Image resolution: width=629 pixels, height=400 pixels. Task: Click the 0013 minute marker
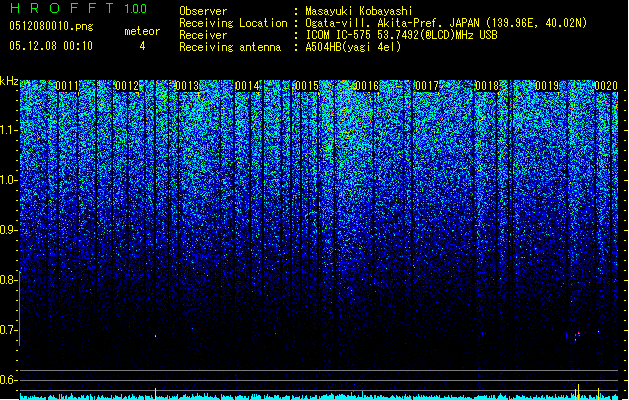coord(187,86)
